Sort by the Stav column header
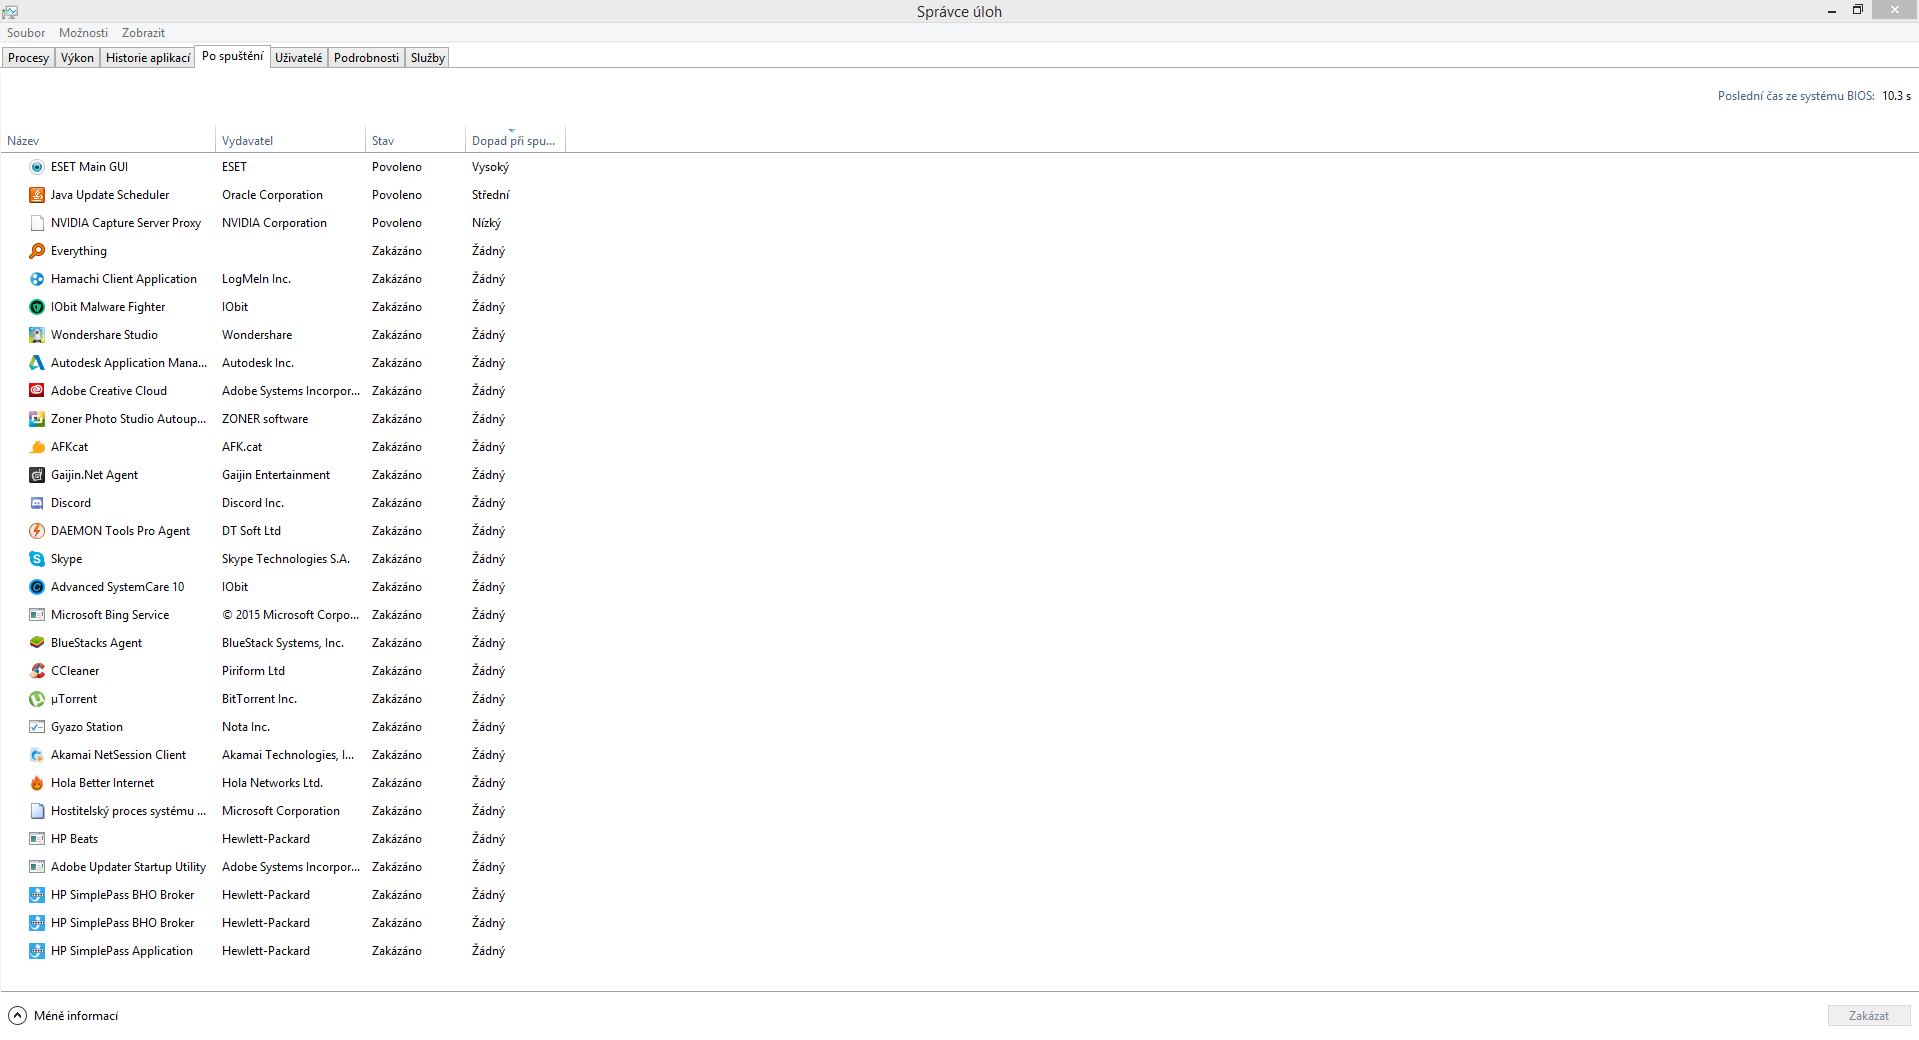This screenshot has height=1040, width=1919. 415,141
